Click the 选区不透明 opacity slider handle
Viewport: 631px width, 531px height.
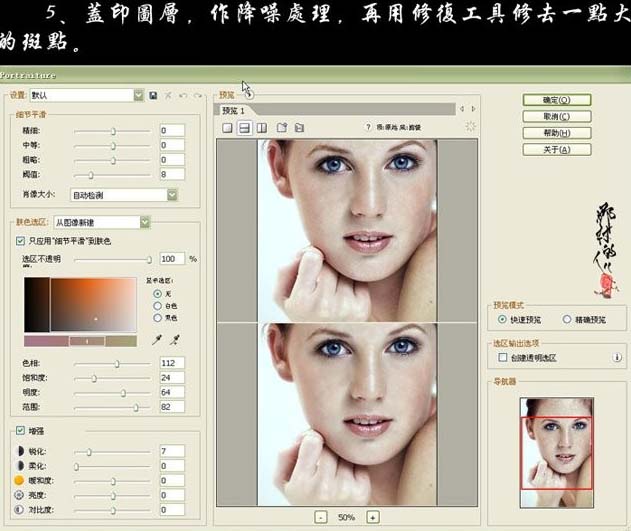tap(149, 259)
